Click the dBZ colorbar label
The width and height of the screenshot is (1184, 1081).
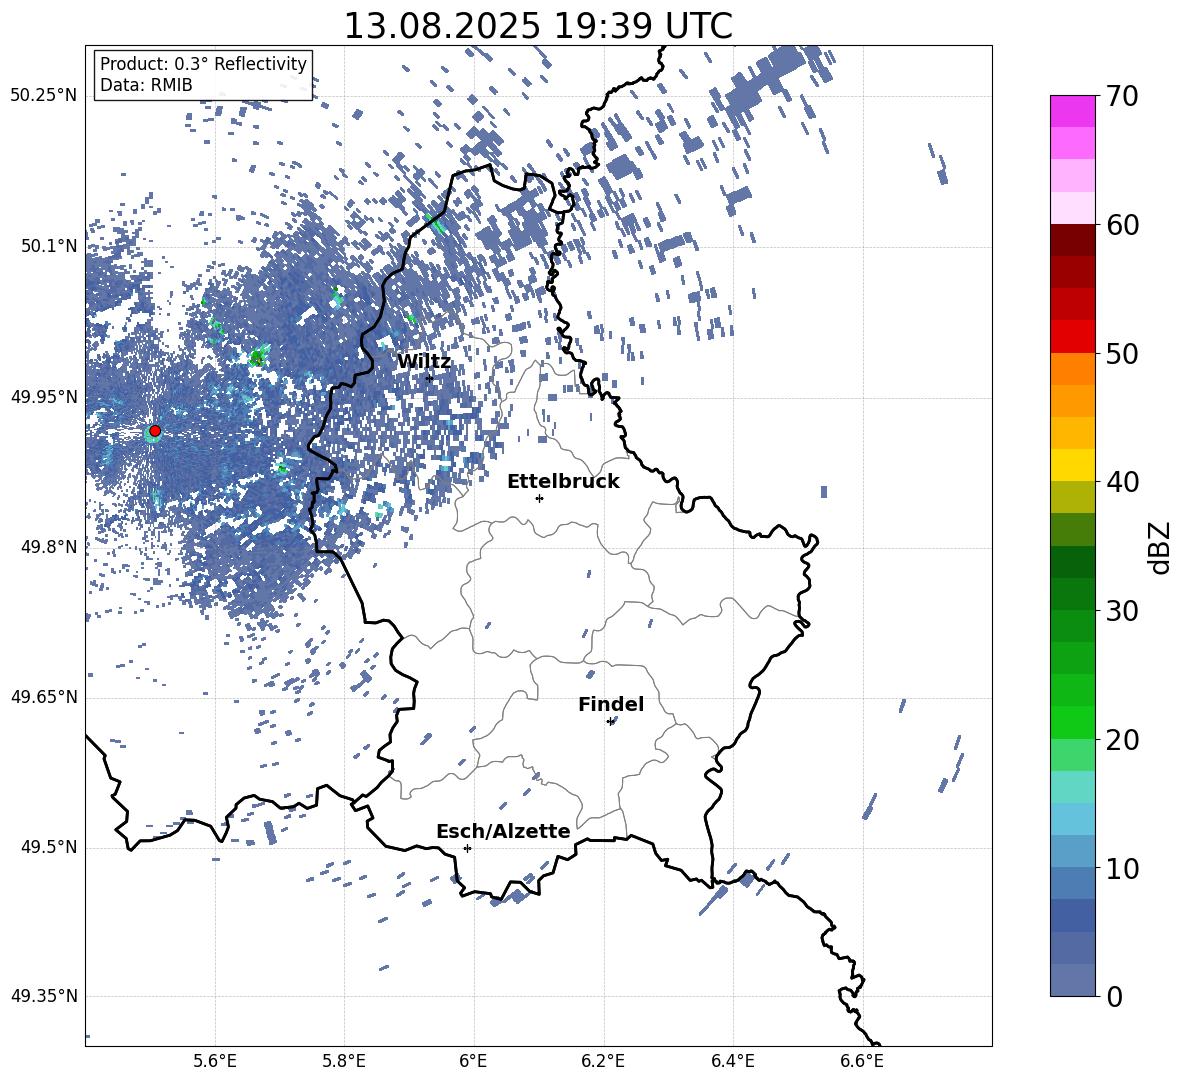point(1159,548)
